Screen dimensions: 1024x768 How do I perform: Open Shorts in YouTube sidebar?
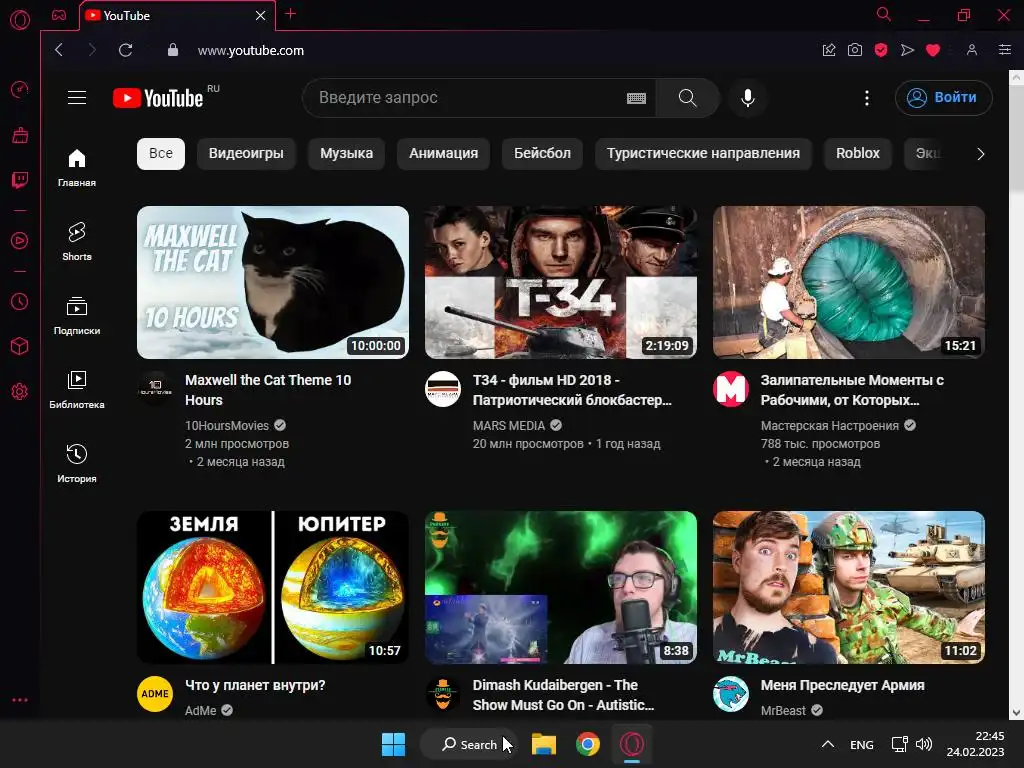(77, 242)
